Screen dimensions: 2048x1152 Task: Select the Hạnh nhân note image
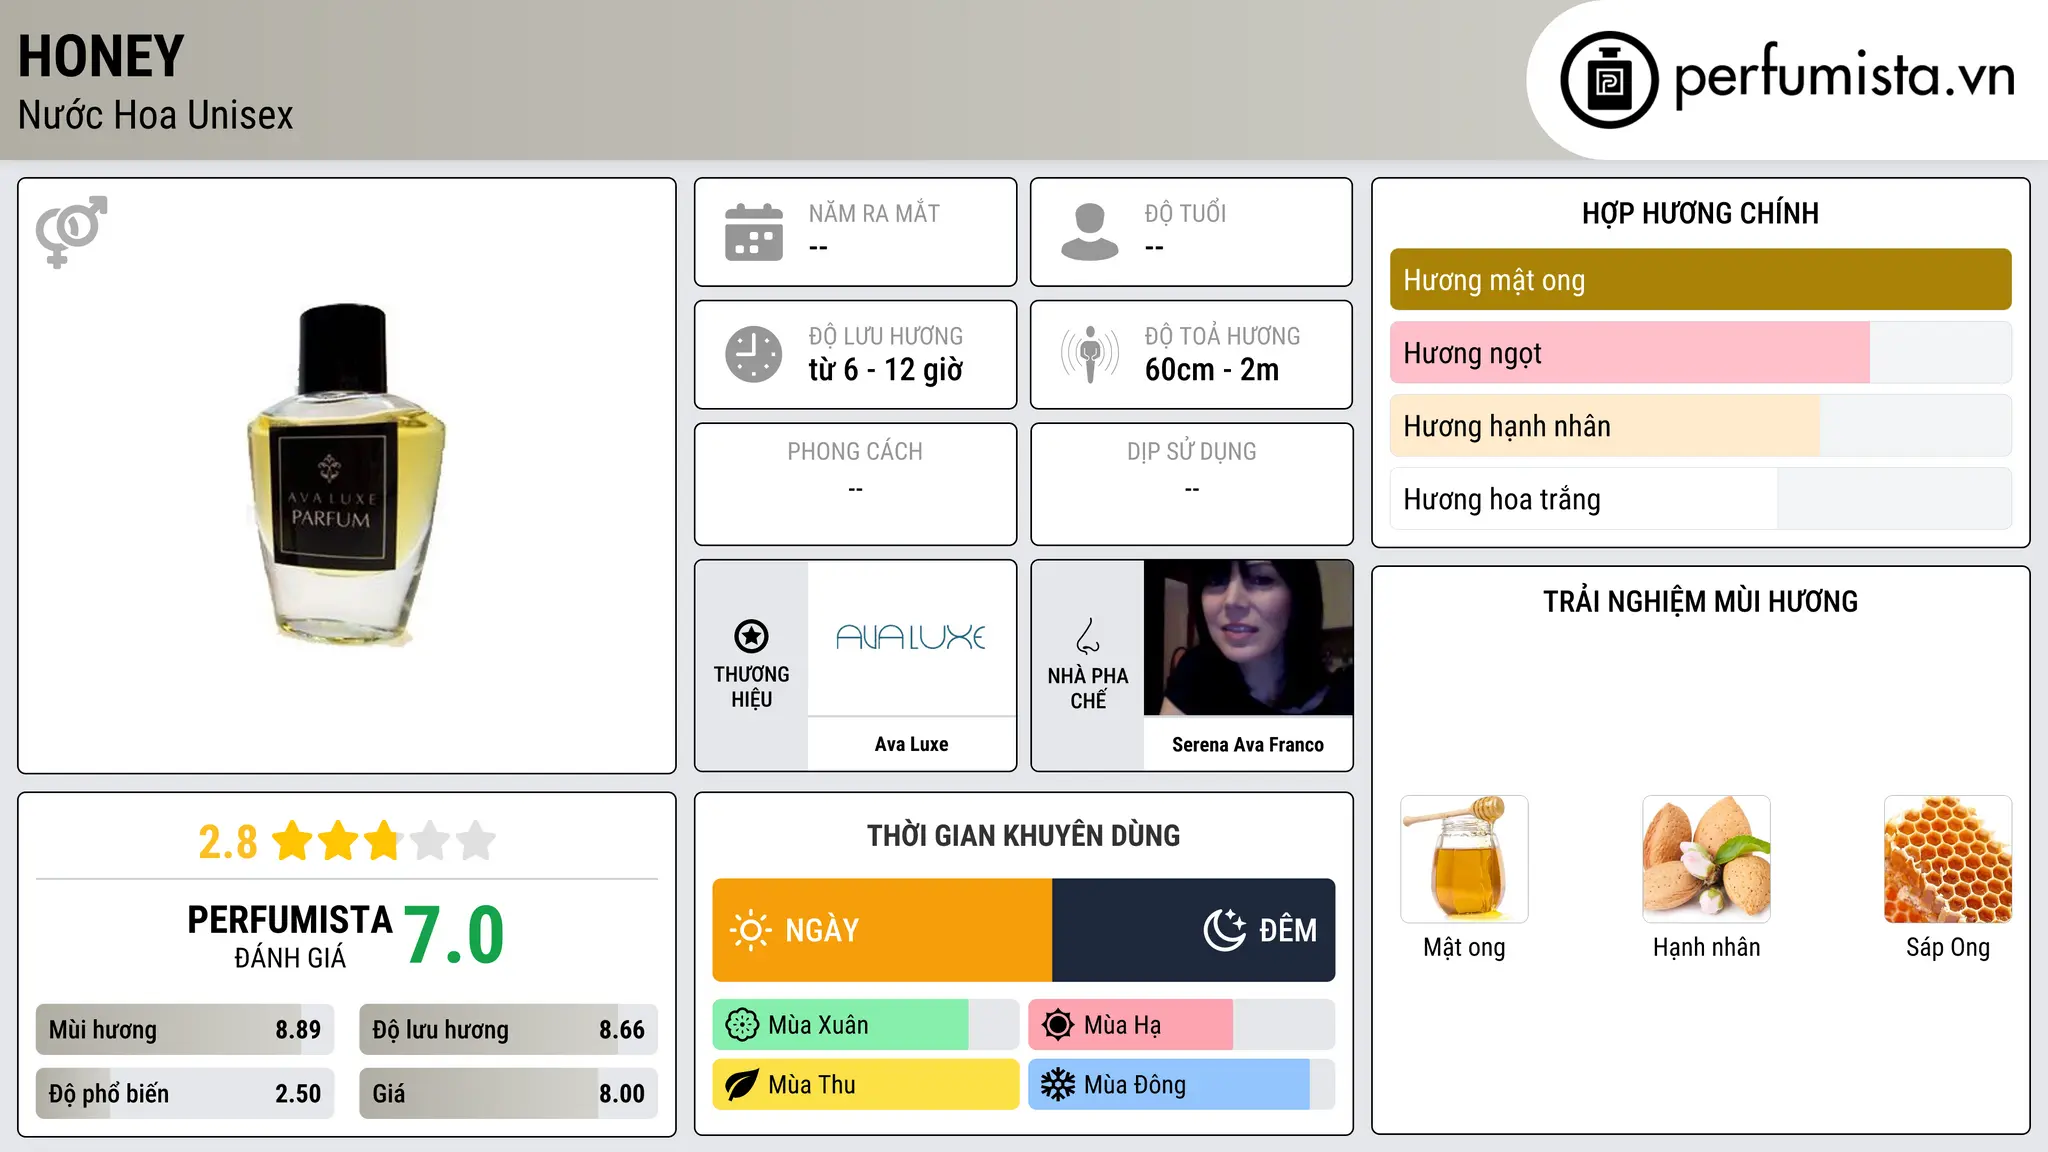pos(1706,859)
